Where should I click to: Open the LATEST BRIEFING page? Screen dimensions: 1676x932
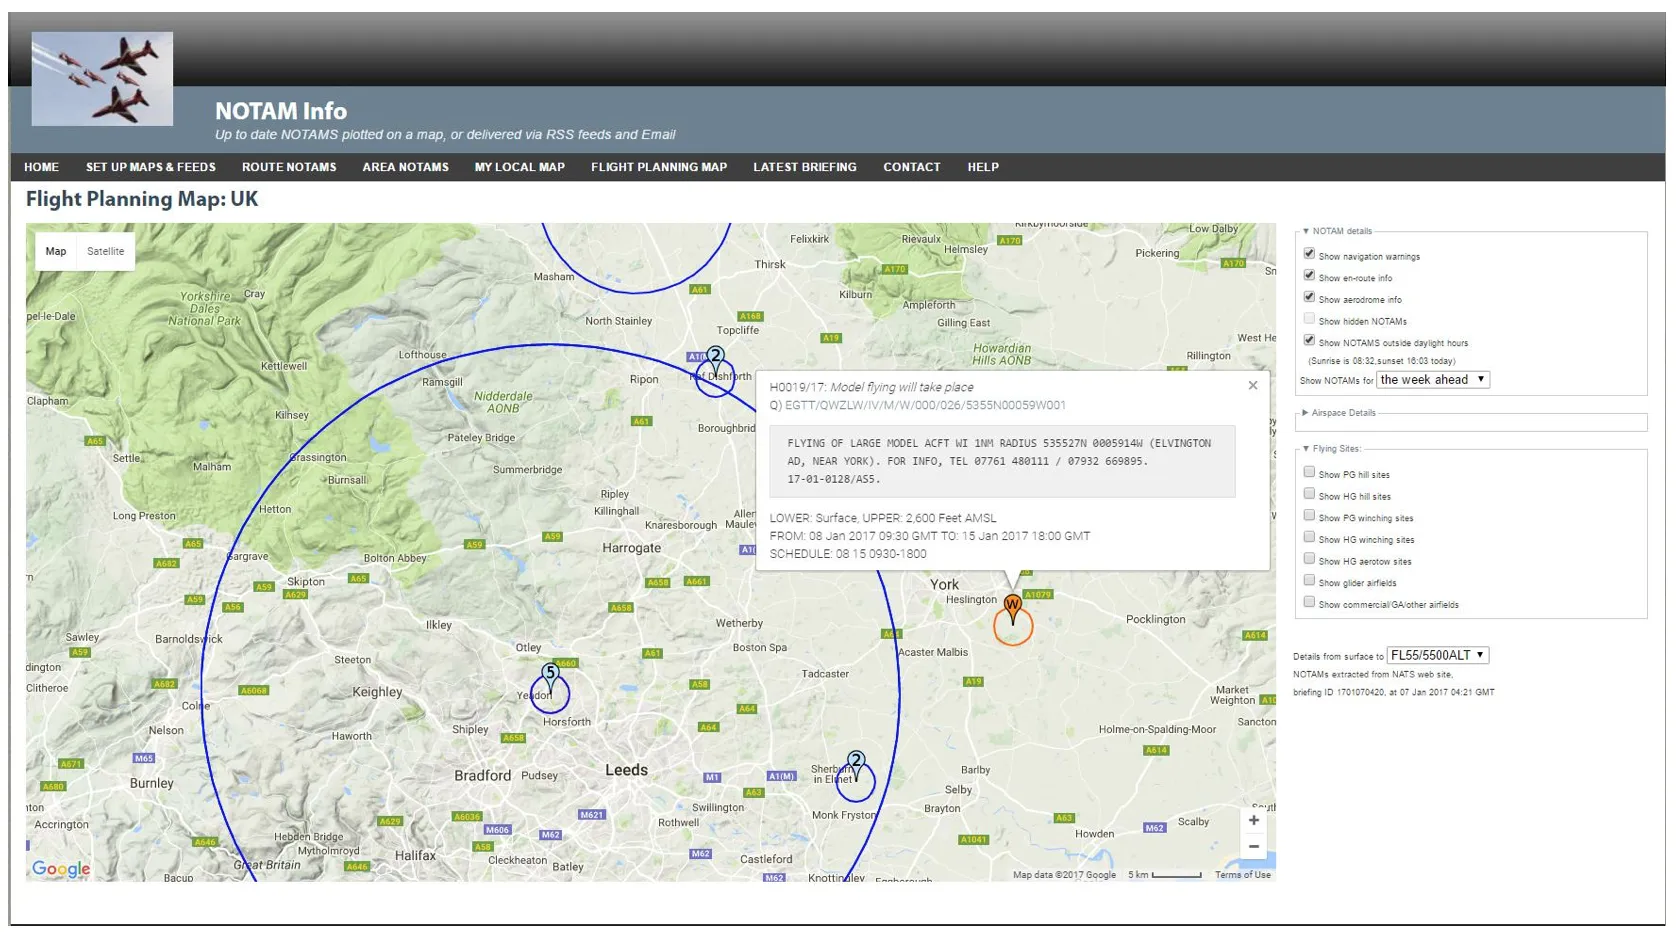(805, 167)
